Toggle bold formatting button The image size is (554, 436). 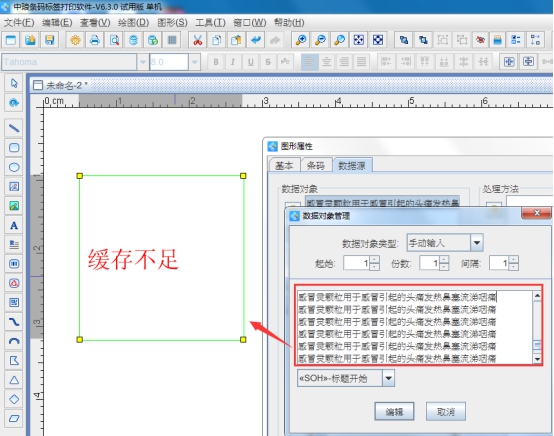(x=216, y=62)
